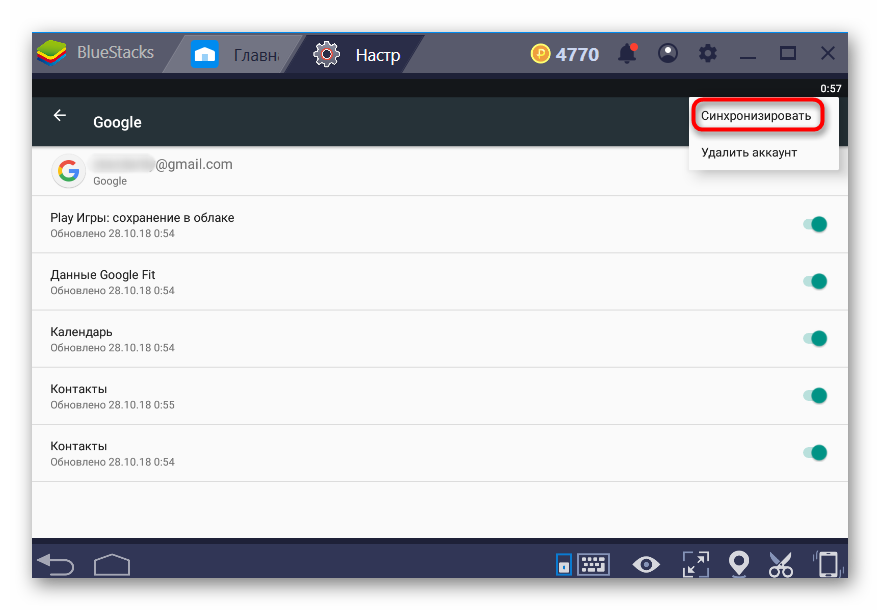
Task: Click the shake device phone icon
Action: [x=827, y=565]
